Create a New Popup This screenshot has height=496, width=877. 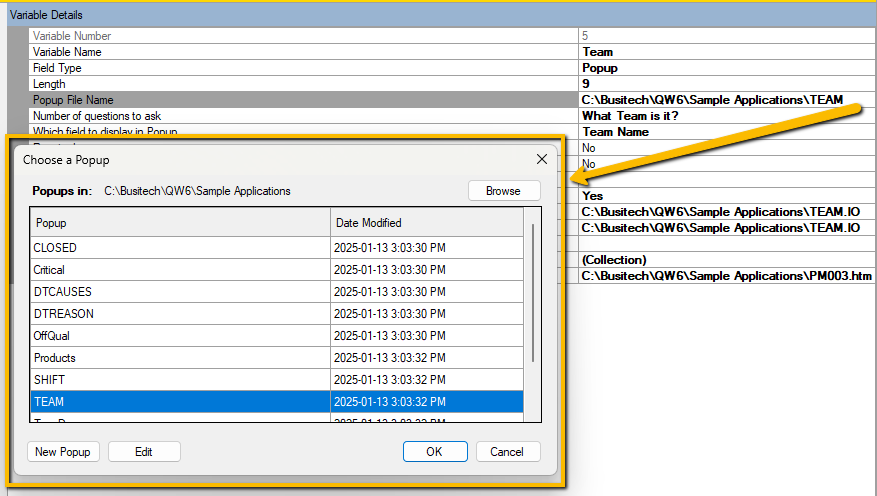(x=62, y=452)
